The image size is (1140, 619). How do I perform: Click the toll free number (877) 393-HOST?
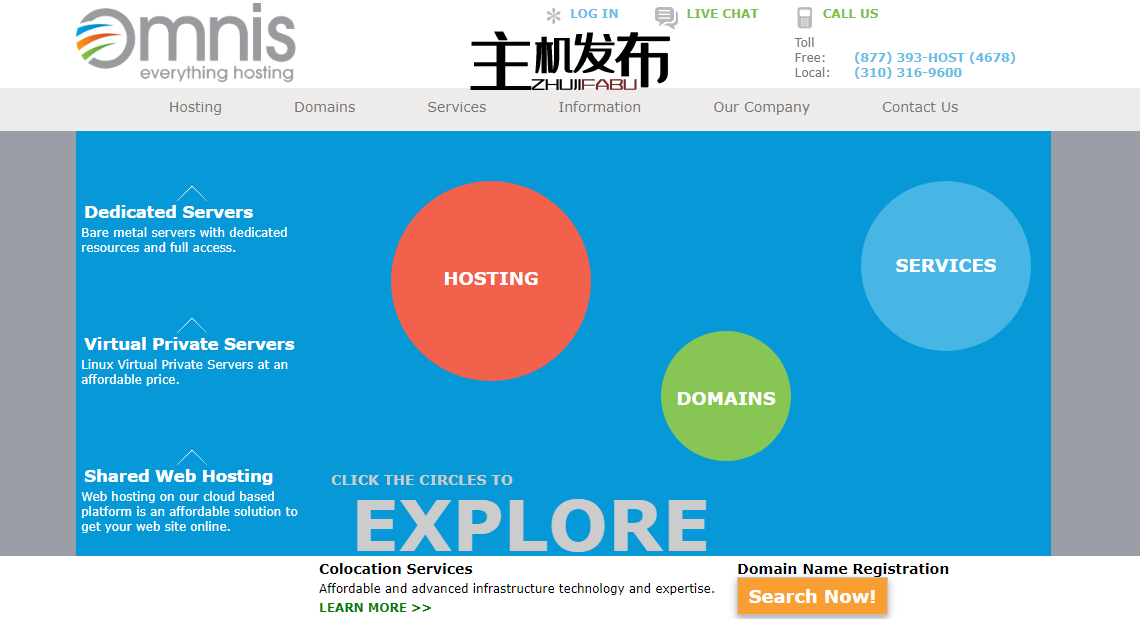tap(934, 57)
